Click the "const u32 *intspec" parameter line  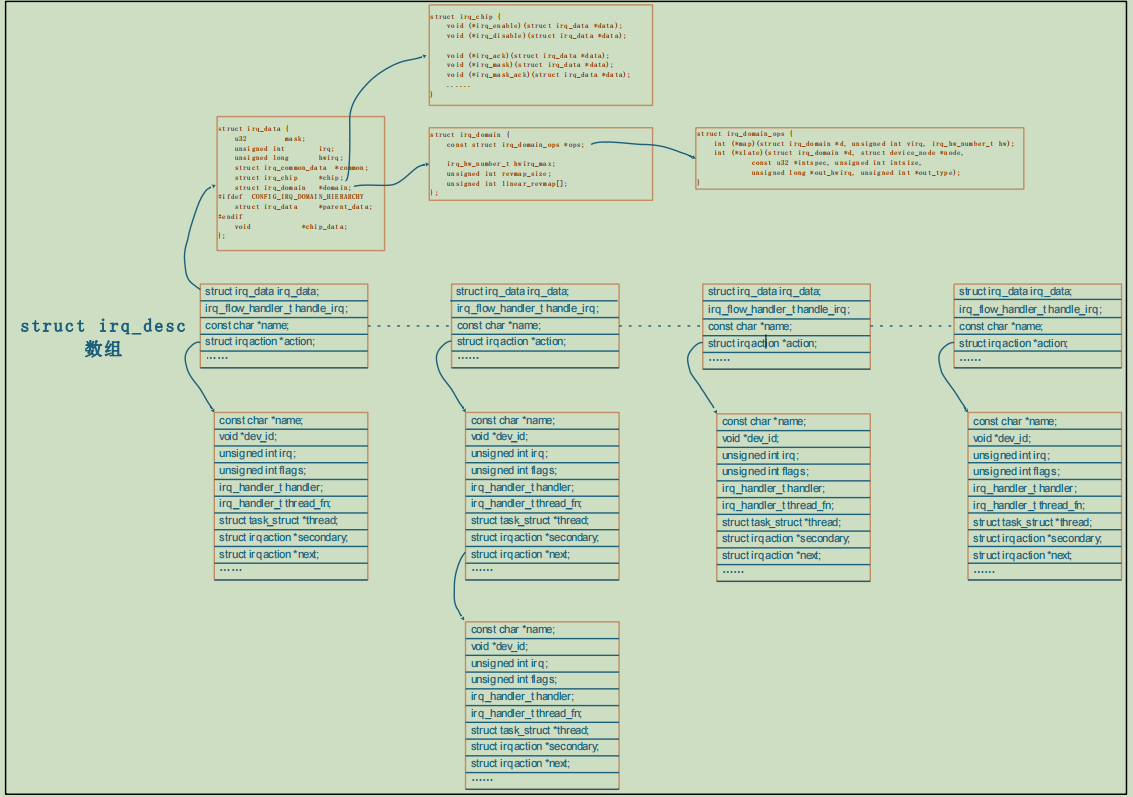click(837, 163)
